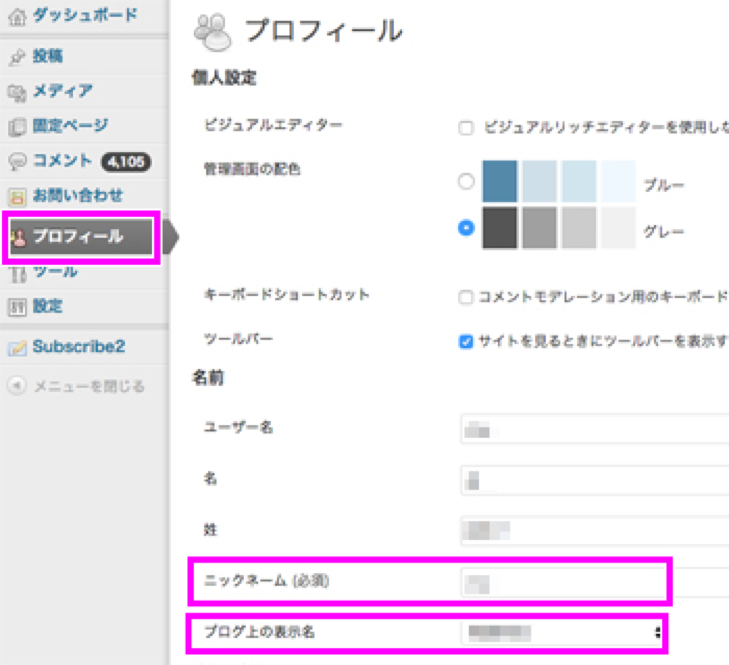Click the 設定 settings icon in sidebar

click(x=16, y=307)
